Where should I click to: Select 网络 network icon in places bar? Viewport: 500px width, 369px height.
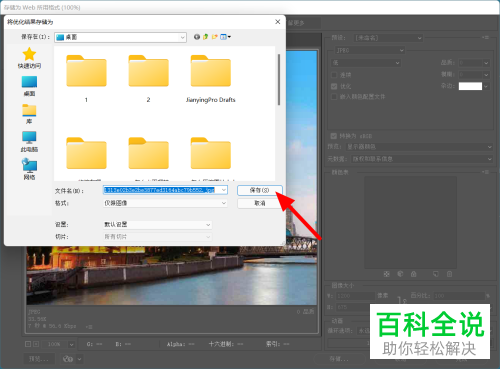click(29, 165)
